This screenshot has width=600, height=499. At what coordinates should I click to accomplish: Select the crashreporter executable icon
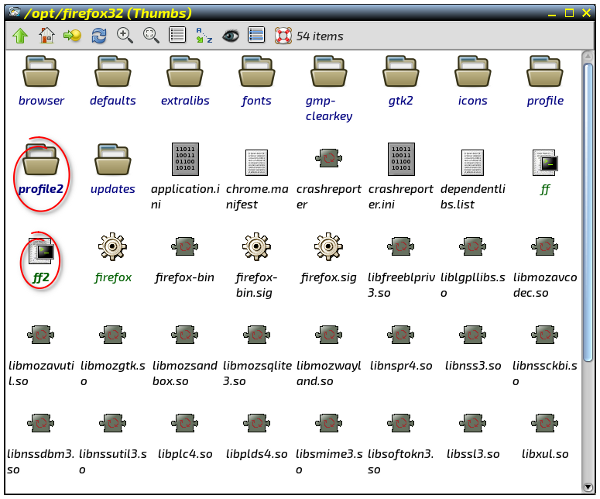[328, 158]
